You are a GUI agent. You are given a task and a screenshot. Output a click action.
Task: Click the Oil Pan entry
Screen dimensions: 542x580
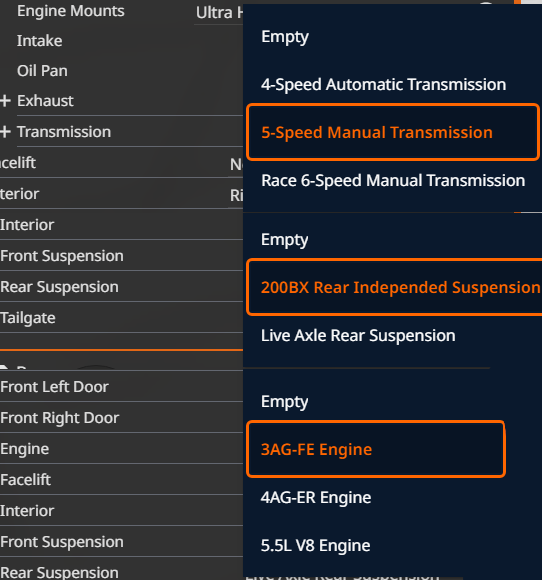(x=42, y=71)
